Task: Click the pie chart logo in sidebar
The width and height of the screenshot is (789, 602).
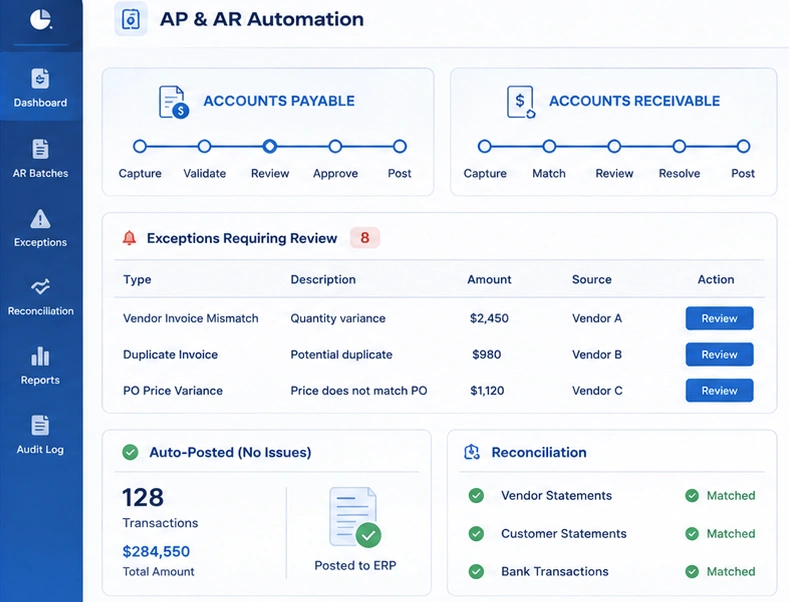Action: (x=40, y=20)
